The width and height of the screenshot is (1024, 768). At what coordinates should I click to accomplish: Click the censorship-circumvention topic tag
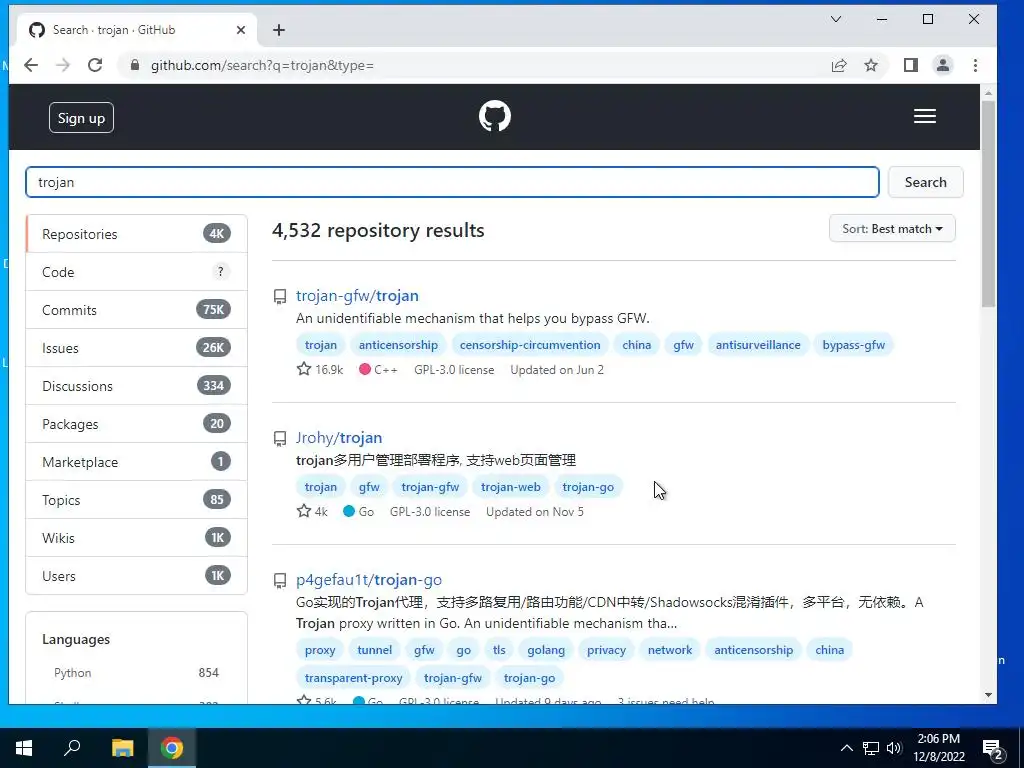[530, 345]
